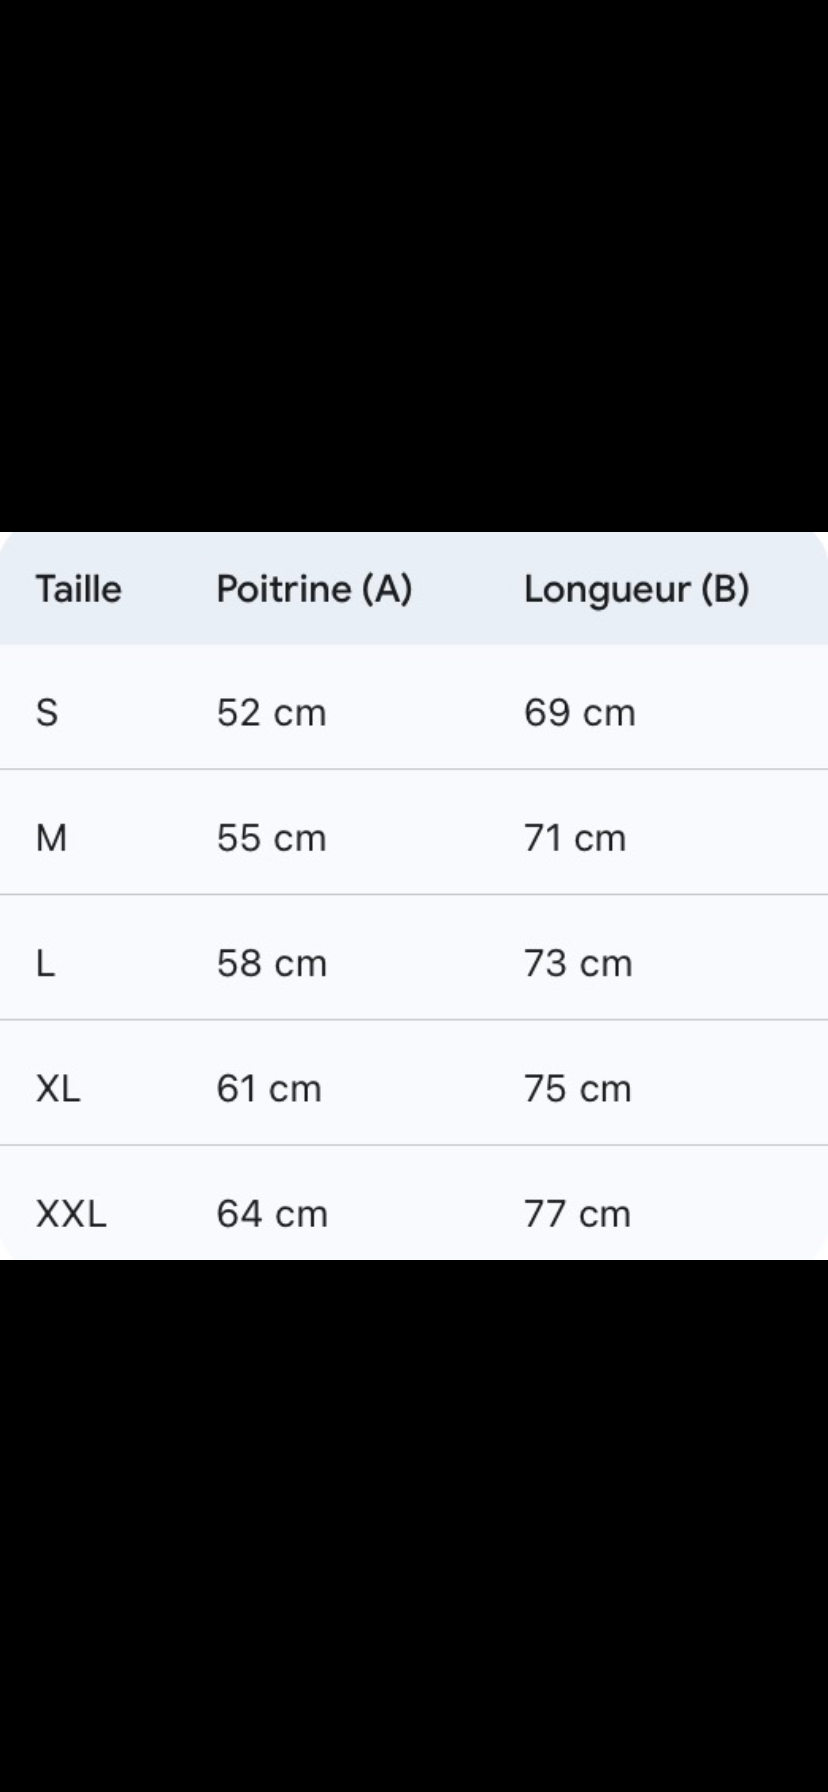
Task: Click the Poitrine (A) column header
Action: (x=314, y=589)
